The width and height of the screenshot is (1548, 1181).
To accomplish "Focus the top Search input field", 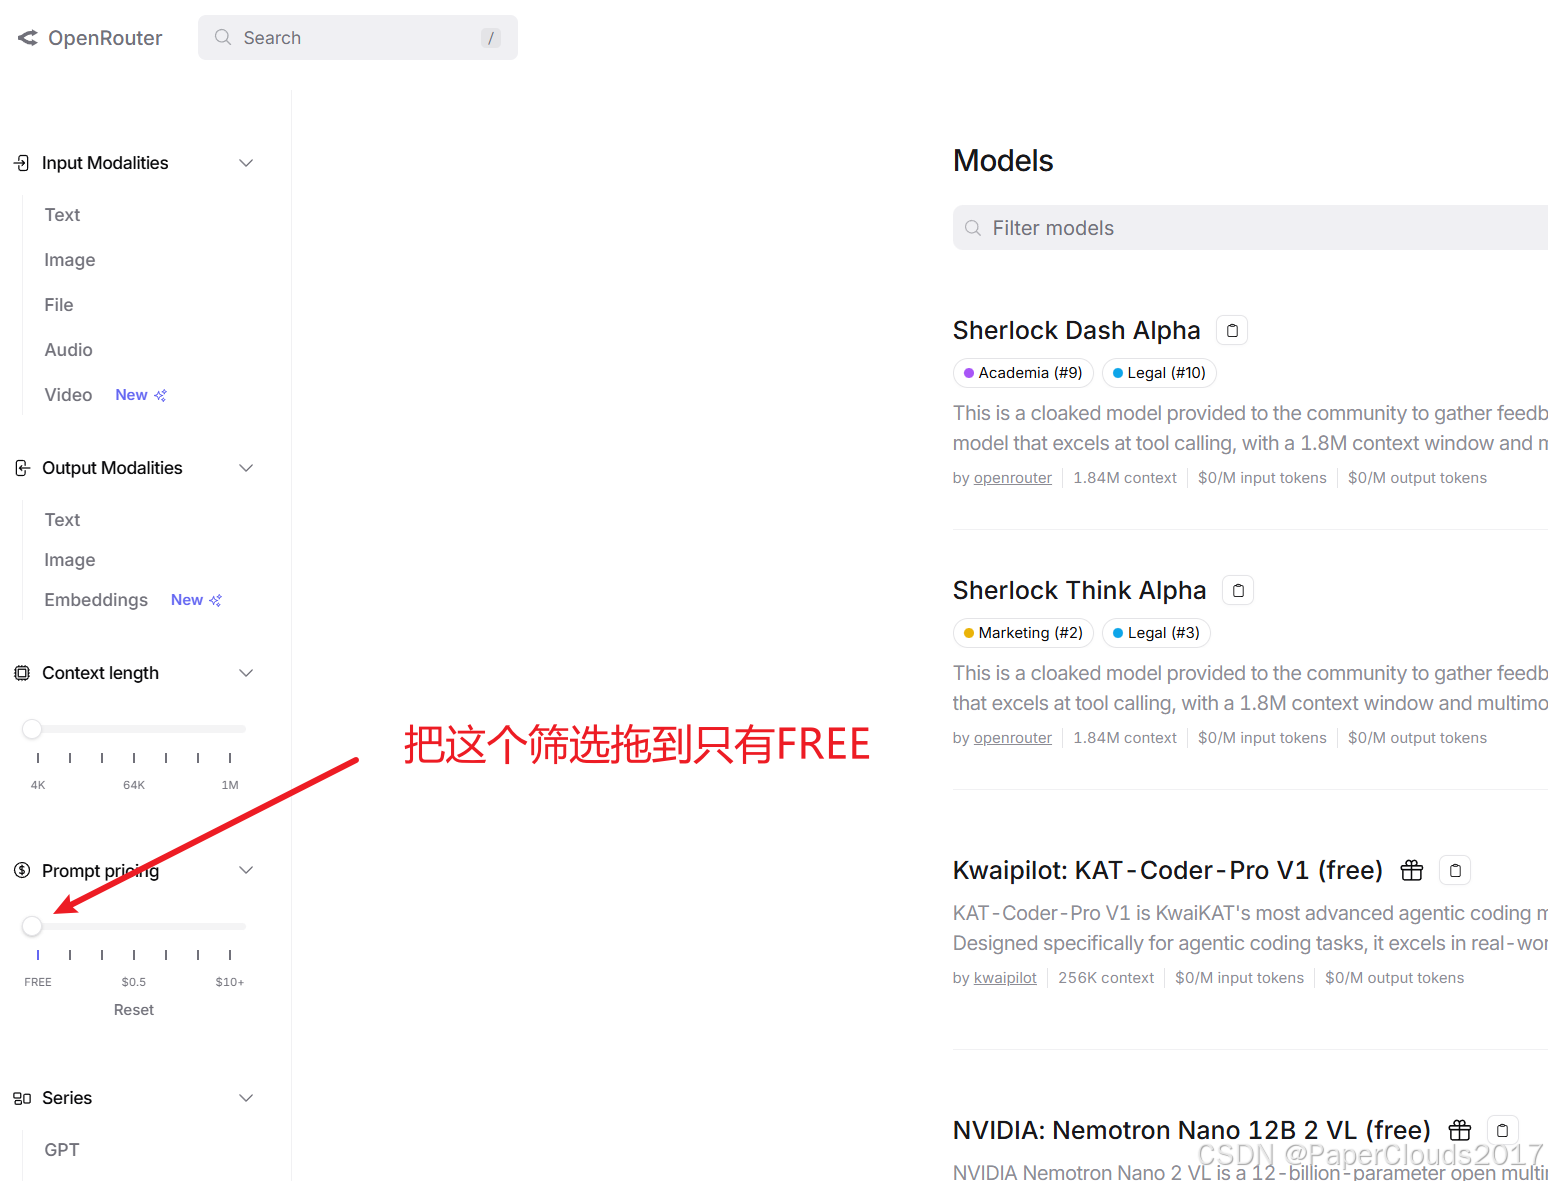I will [358, 38].
